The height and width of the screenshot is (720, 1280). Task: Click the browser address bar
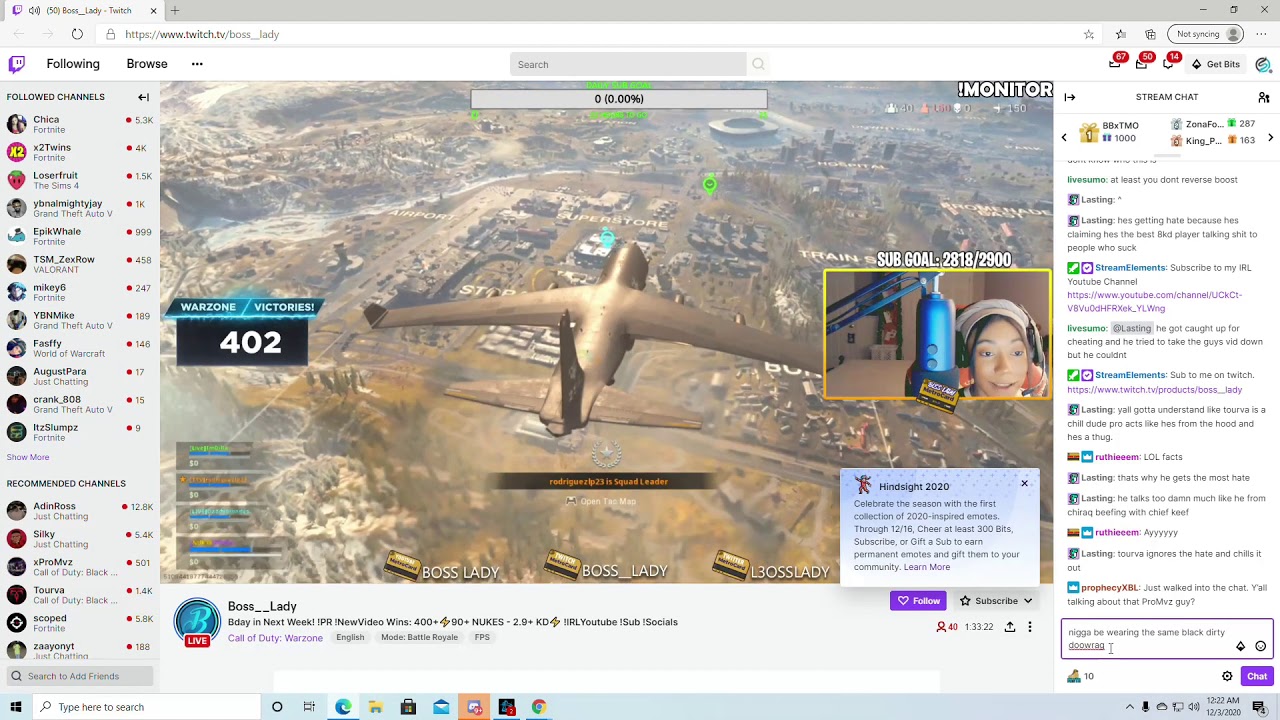[590, 34]
